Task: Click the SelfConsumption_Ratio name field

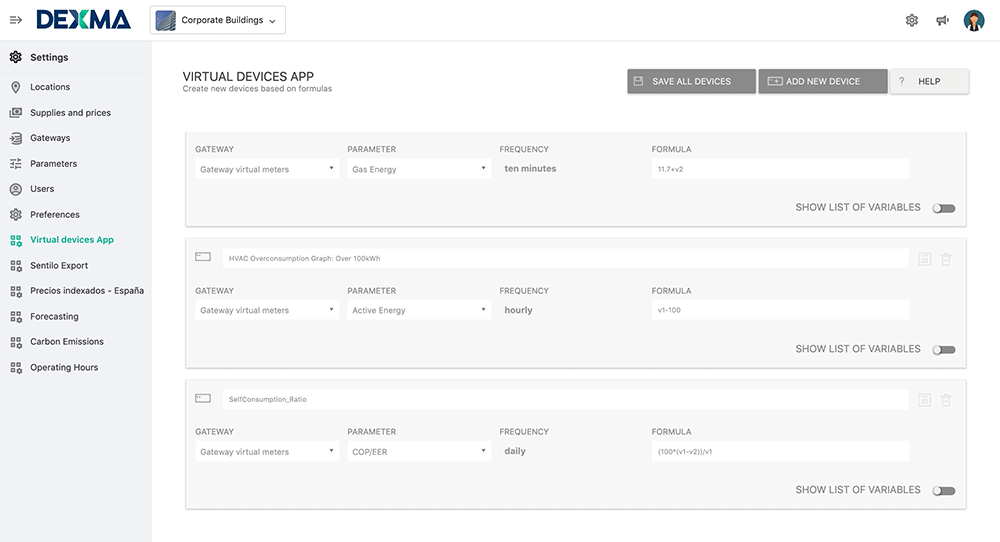Action: coord(565,399)
